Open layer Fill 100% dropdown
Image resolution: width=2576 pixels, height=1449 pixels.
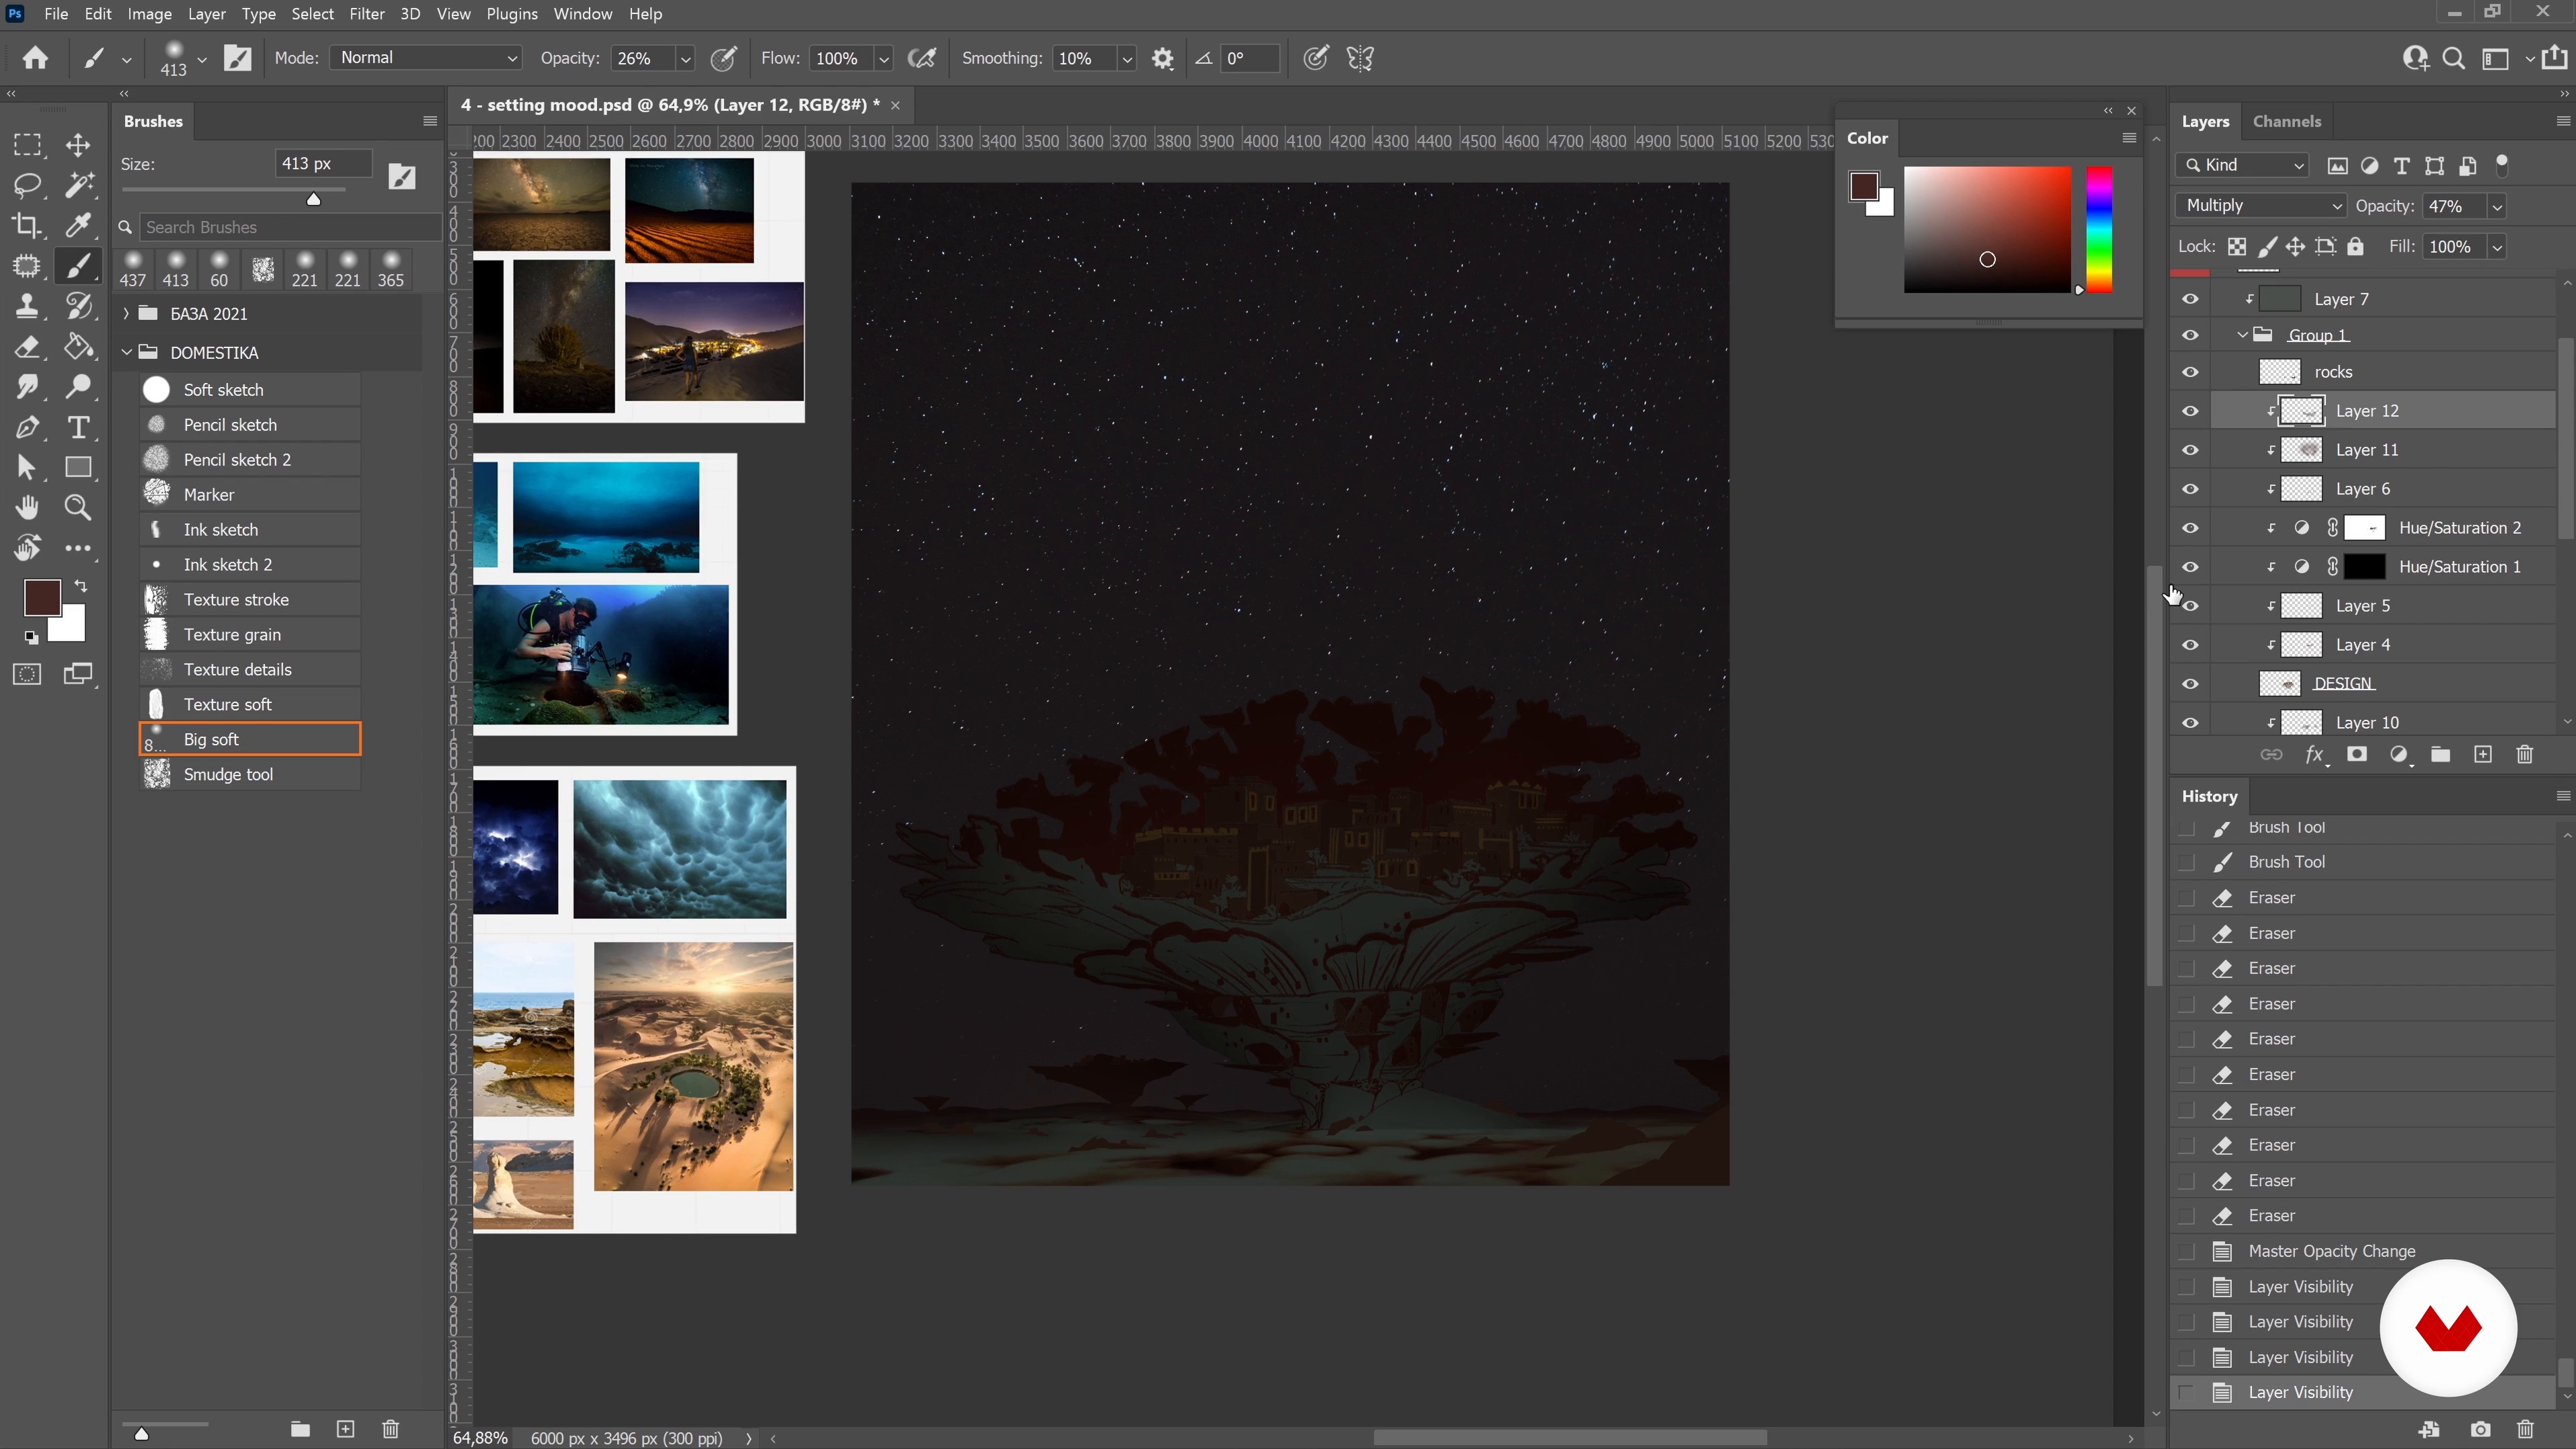pyautogui.click(x=2497, y=247)
